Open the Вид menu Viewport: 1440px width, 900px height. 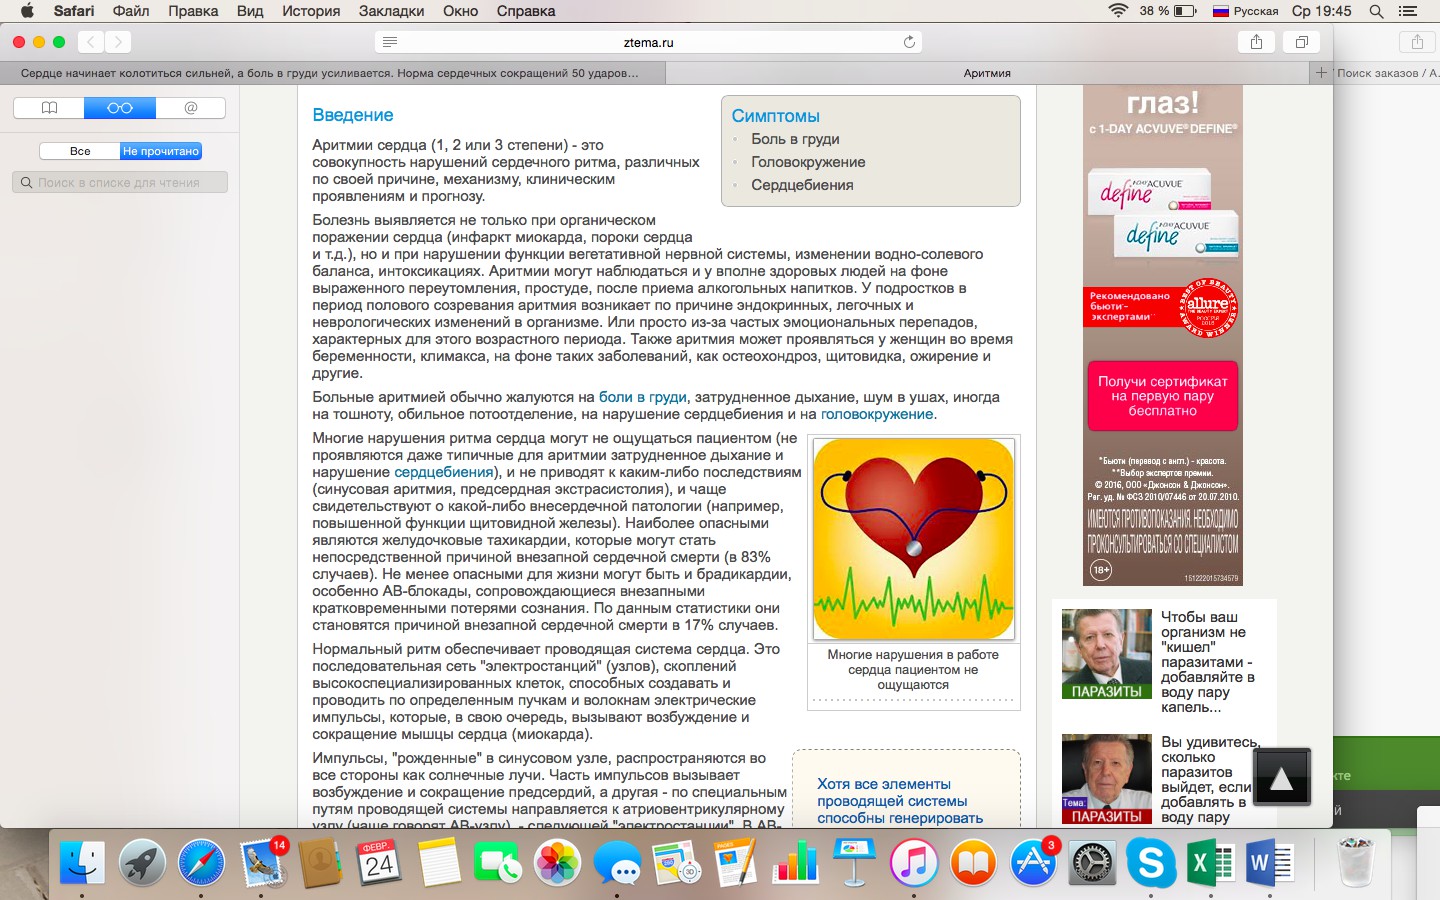click(x=250, y=11)
